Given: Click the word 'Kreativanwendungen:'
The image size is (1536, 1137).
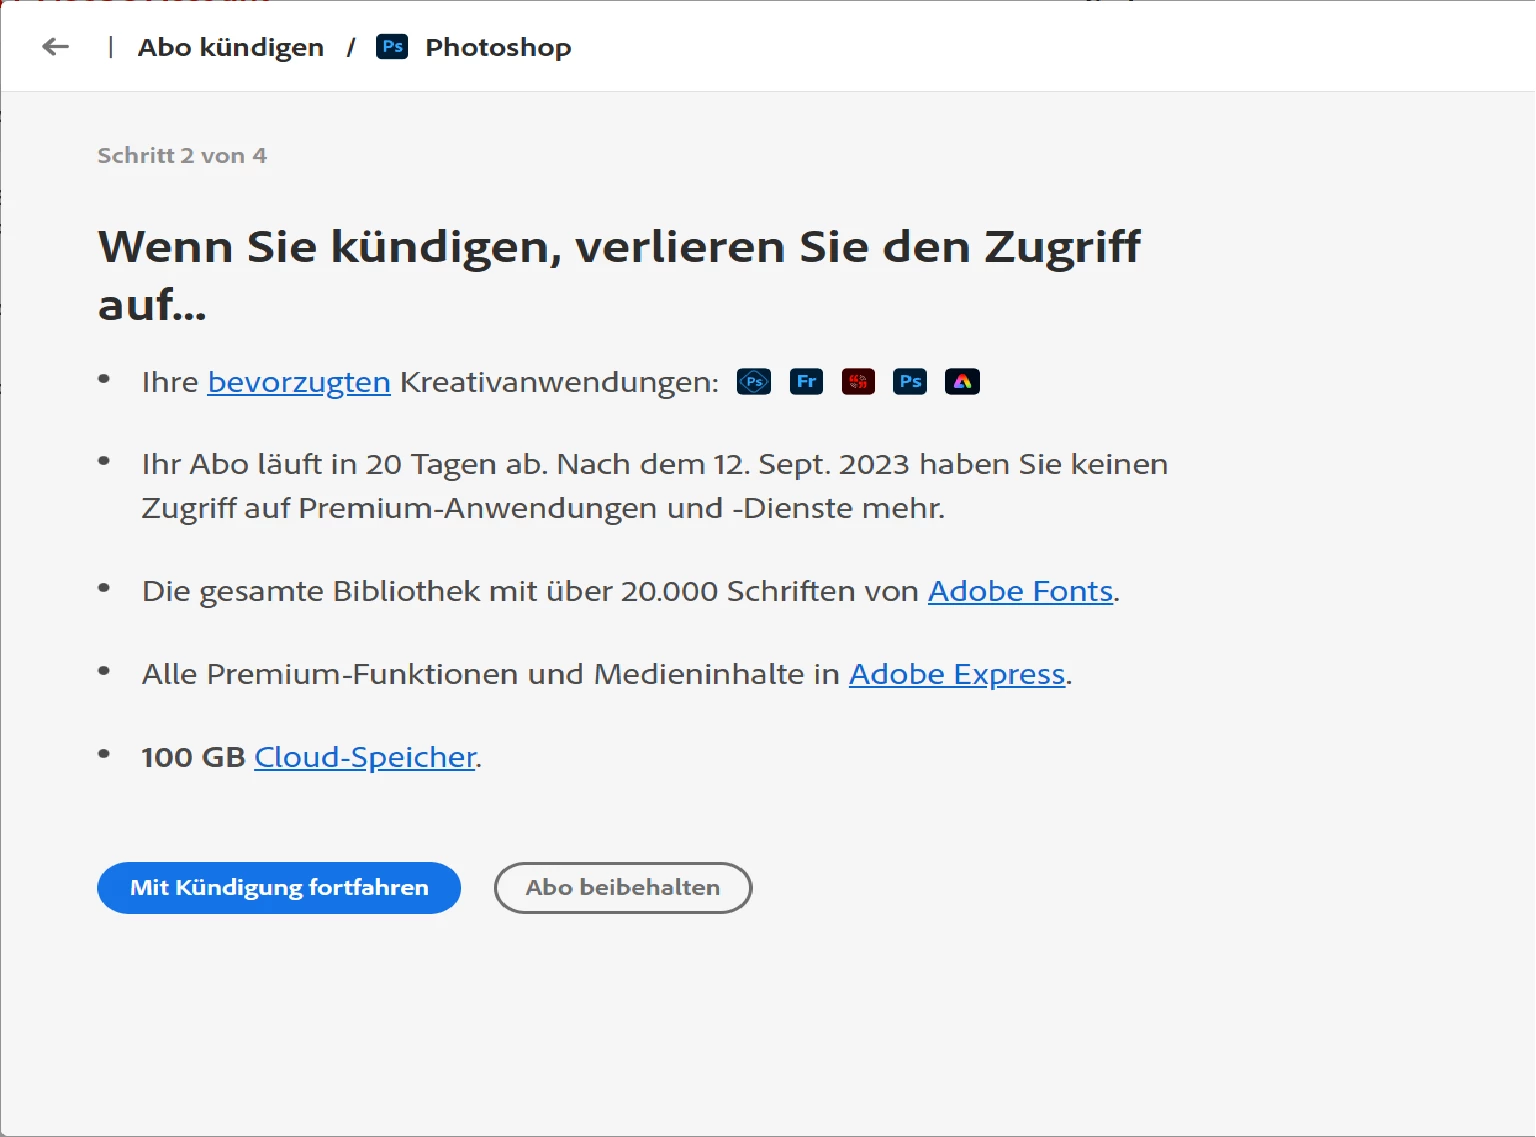Looking at the screenshot, I should click(559, 382).
